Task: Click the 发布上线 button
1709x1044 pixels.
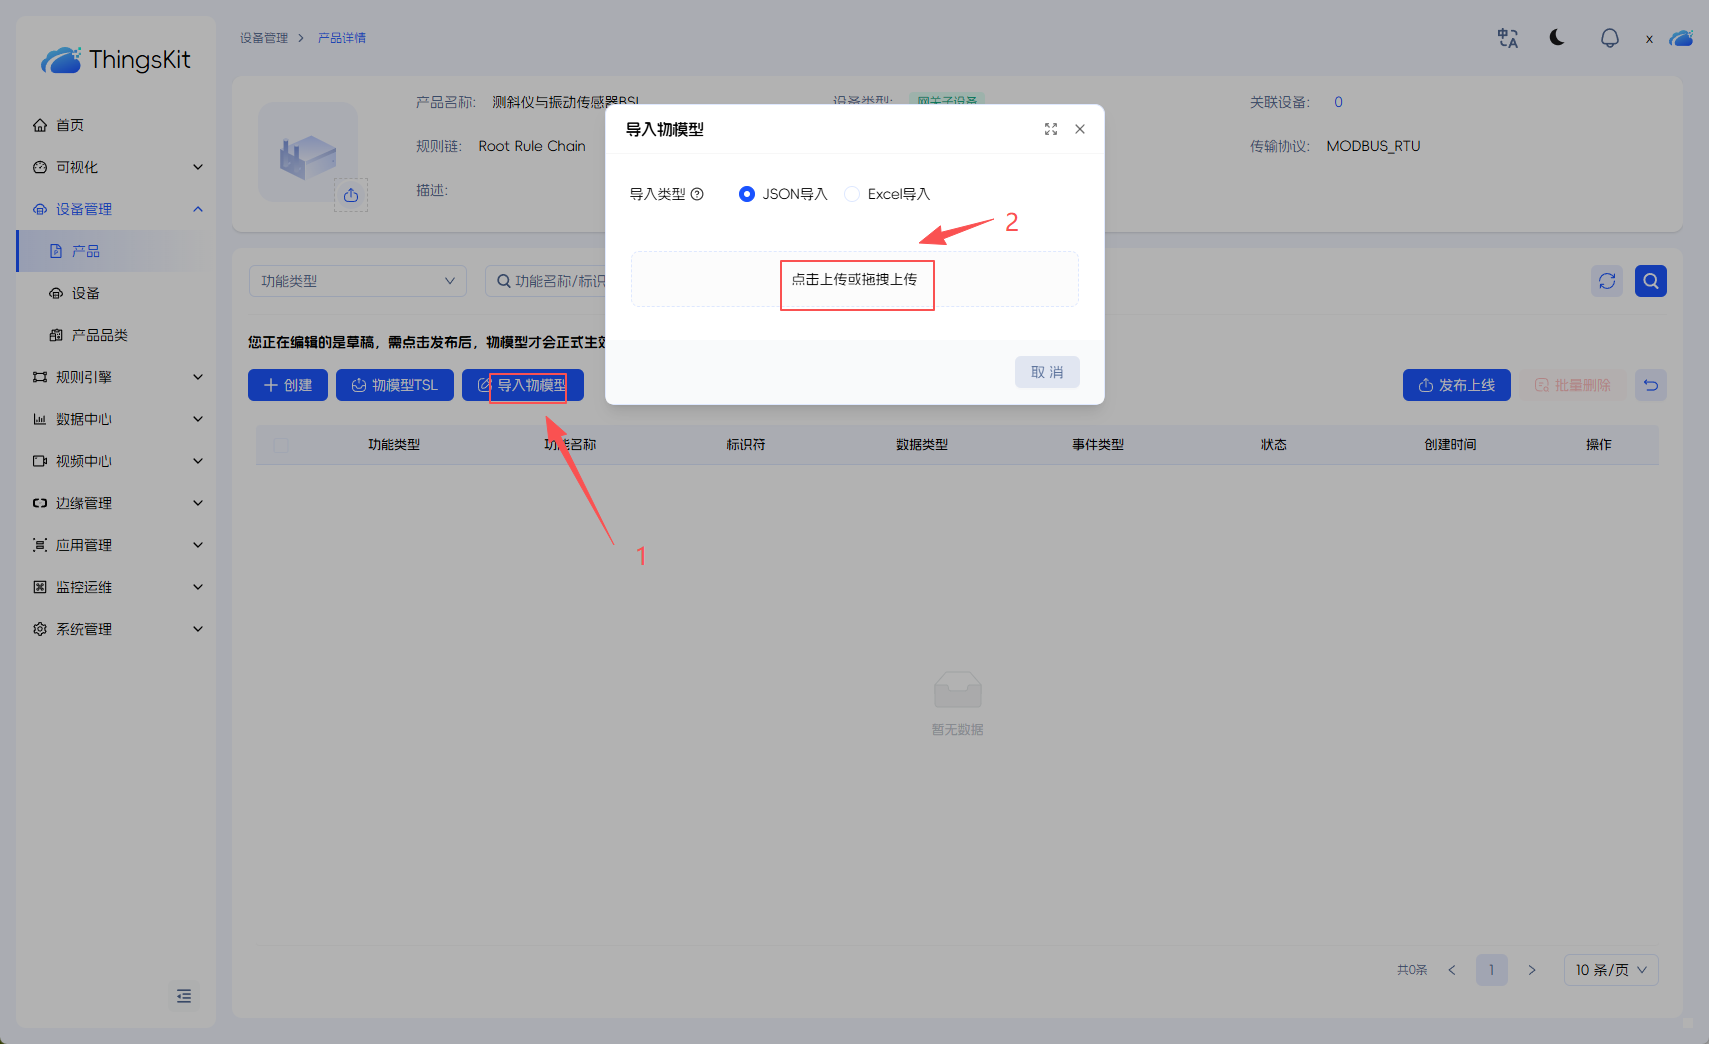Action: click(1456, 385)
